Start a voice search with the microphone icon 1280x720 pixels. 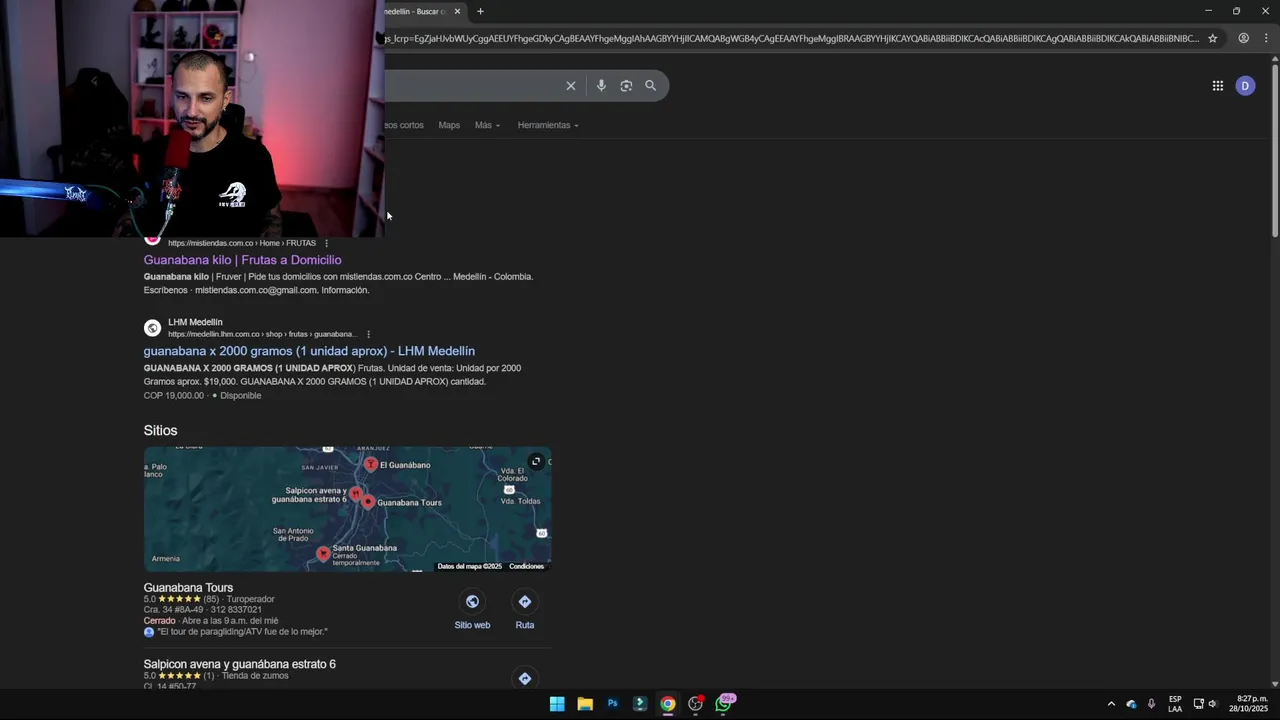(601, 86)
